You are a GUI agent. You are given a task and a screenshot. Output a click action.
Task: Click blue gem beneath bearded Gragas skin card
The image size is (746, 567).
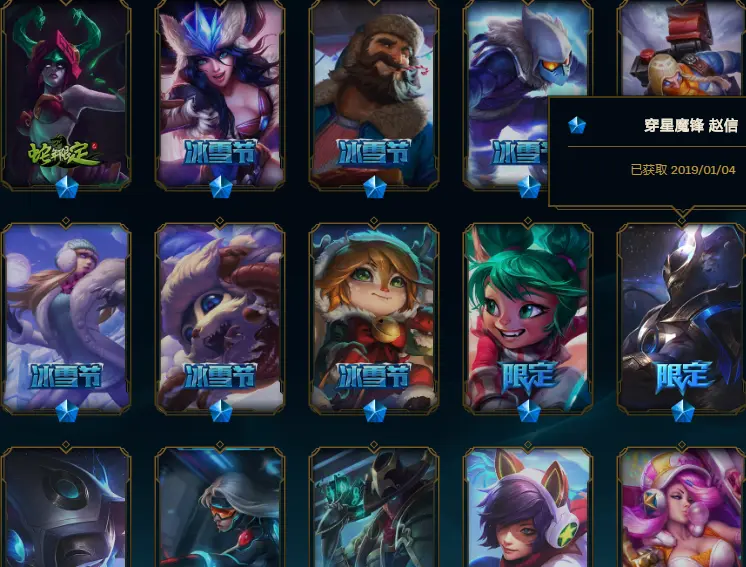point(375,187)
